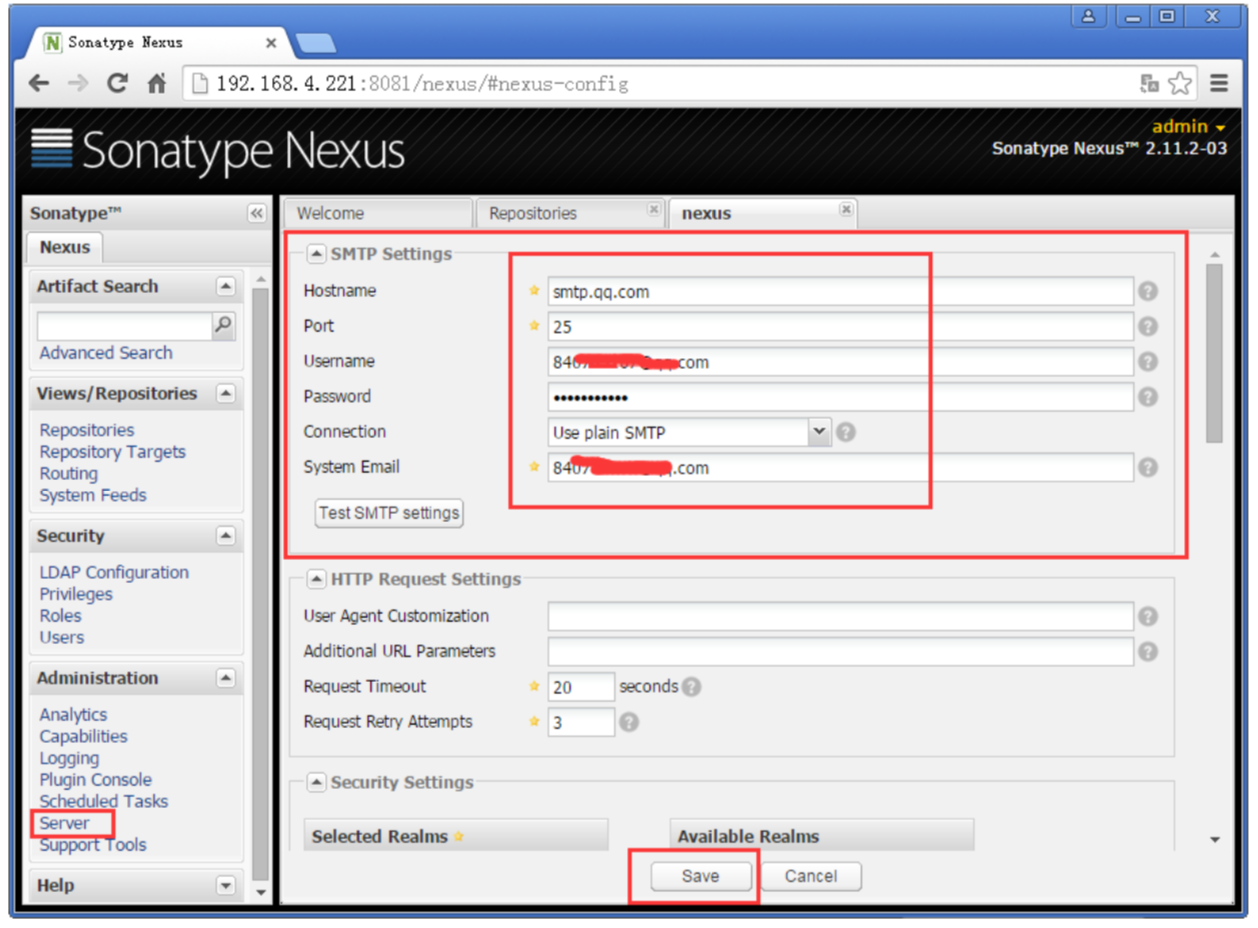The width and height of the screenshot is (1258, 928).
Task: Close the Sonatype Nexus browser tab
Action: click(x=271, y=43)
